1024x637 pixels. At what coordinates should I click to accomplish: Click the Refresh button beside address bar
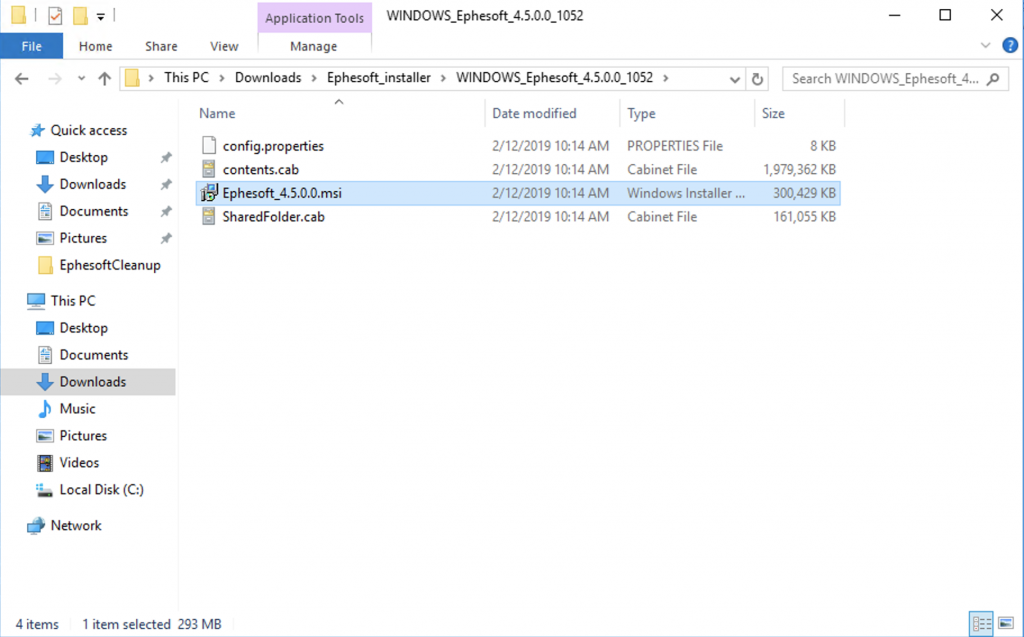click(x=757, y=79)
